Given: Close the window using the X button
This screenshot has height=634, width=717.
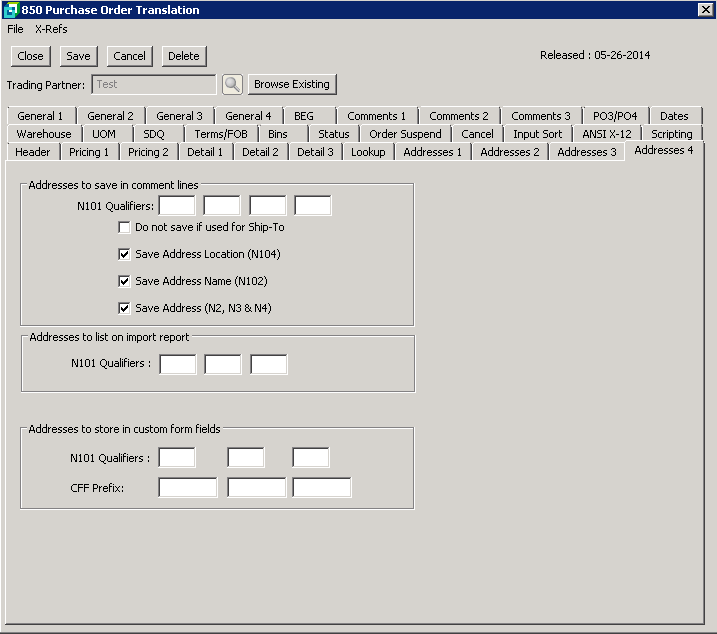Looking at the screenshot, I should coord(704,10).
